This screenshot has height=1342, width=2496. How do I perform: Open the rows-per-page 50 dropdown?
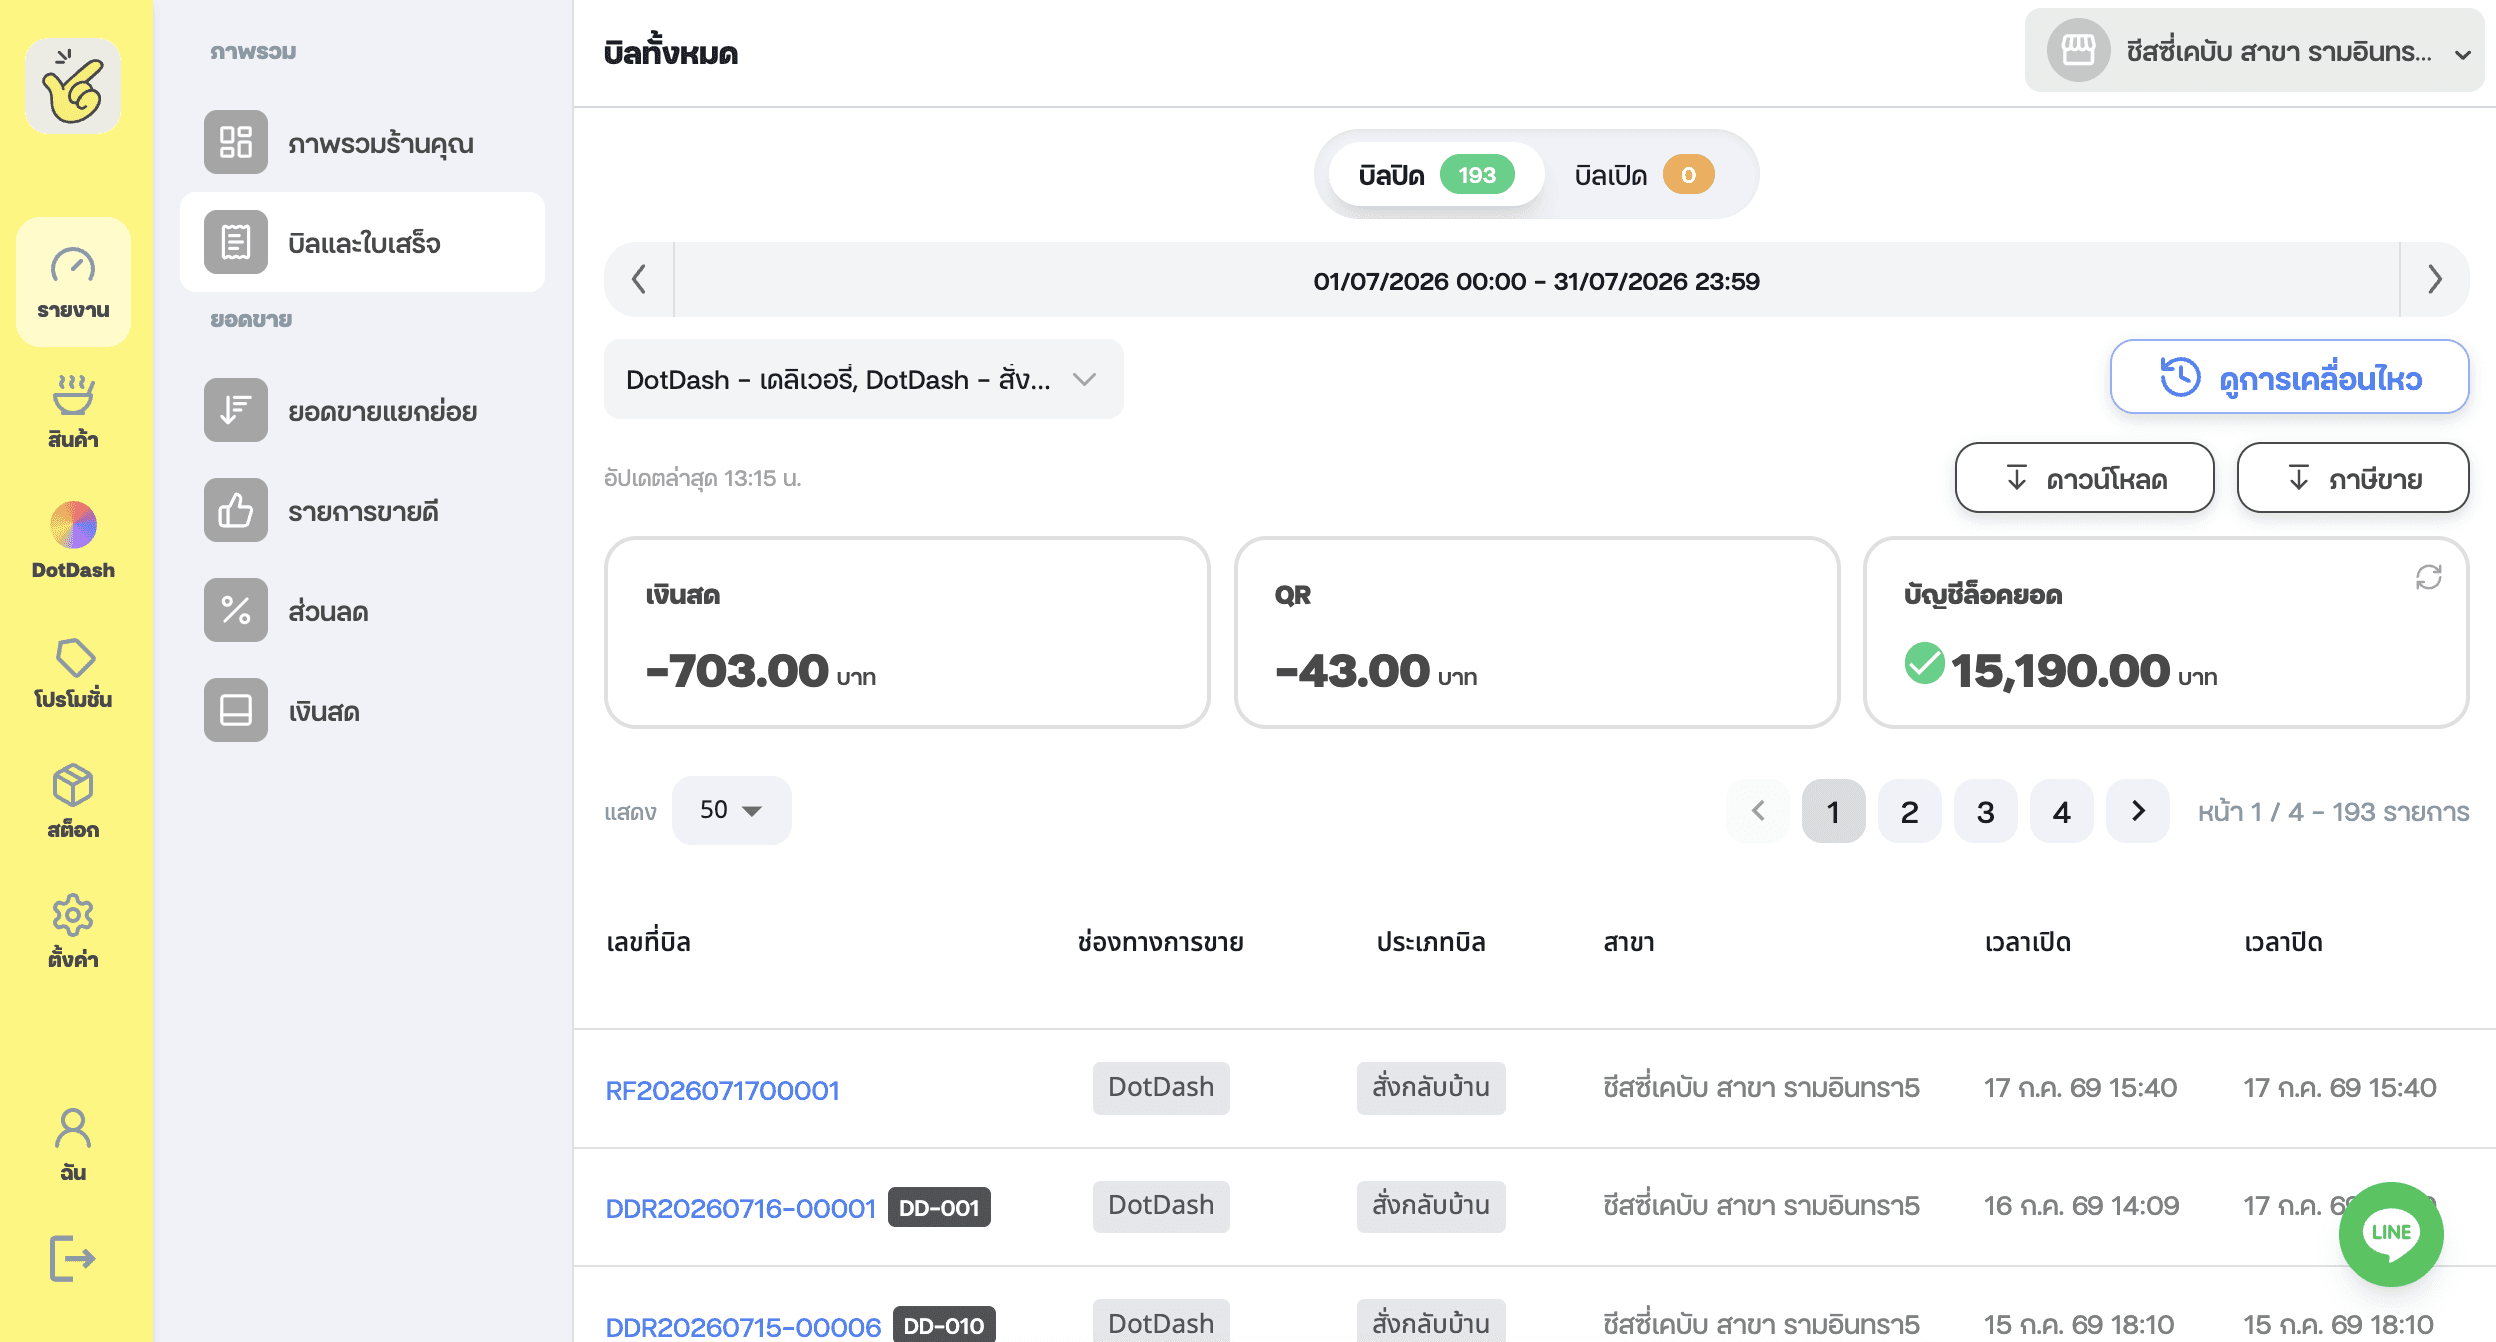pyautogui.click(x=731, y=810)
